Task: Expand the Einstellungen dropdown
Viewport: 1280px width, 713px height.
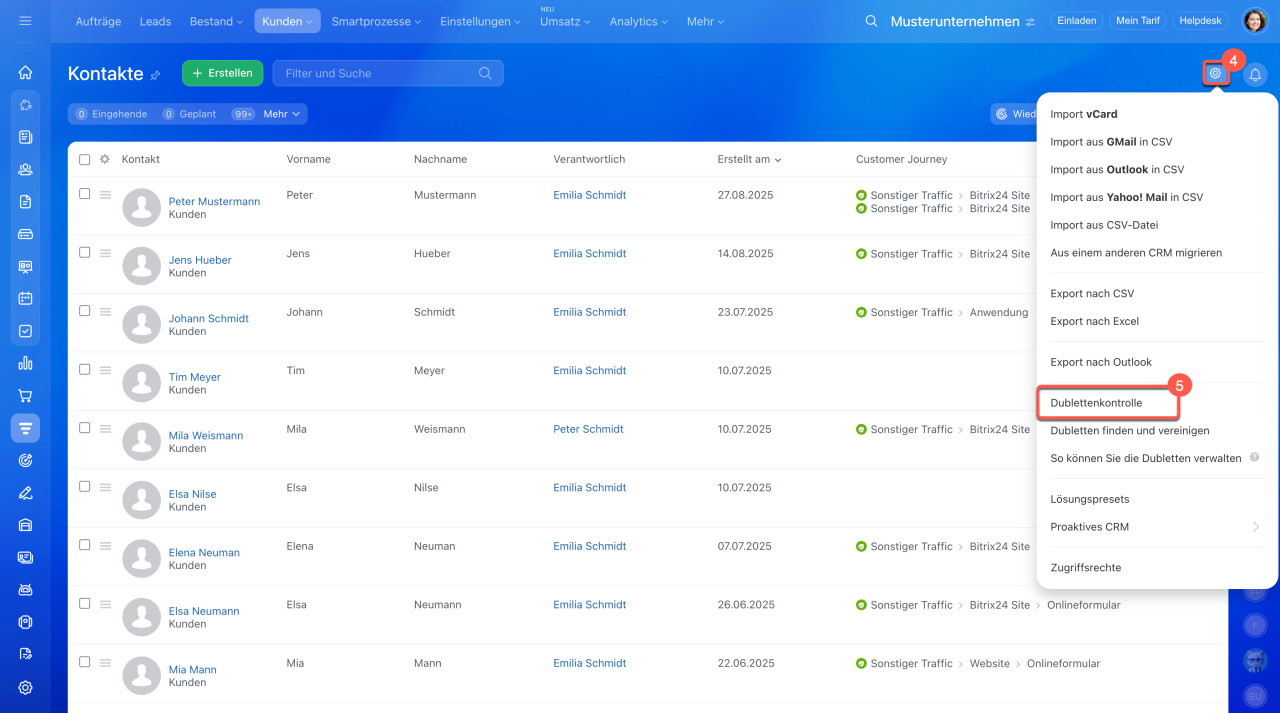Action: [x=480, y=21]
